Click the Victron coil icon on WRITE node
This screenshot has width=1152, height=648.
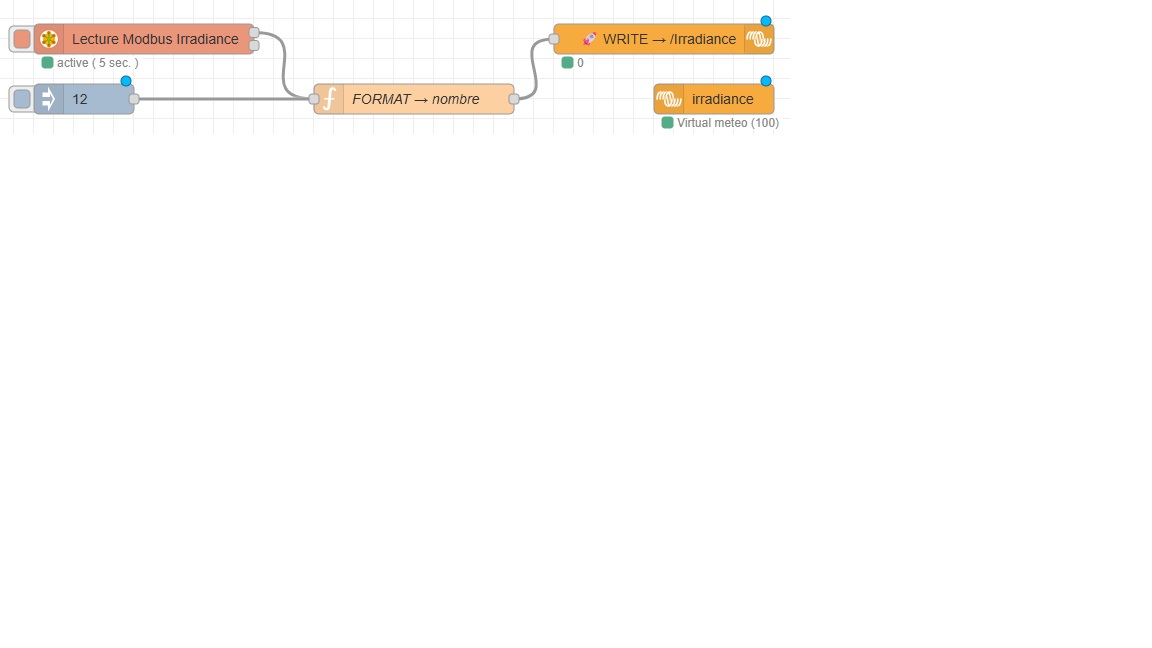point(759,39)
